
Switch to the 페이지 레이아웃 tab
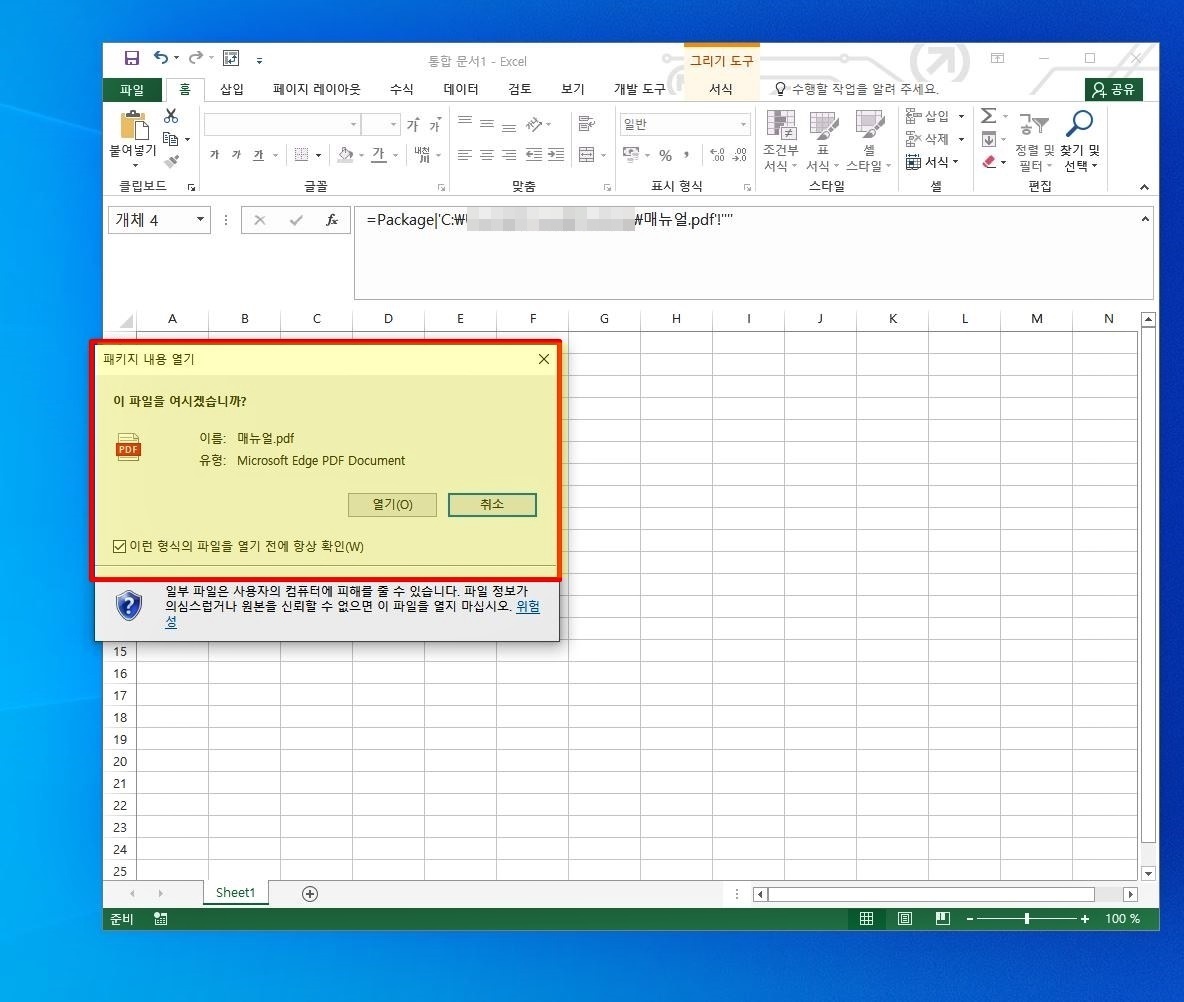[x=316, y=89]
